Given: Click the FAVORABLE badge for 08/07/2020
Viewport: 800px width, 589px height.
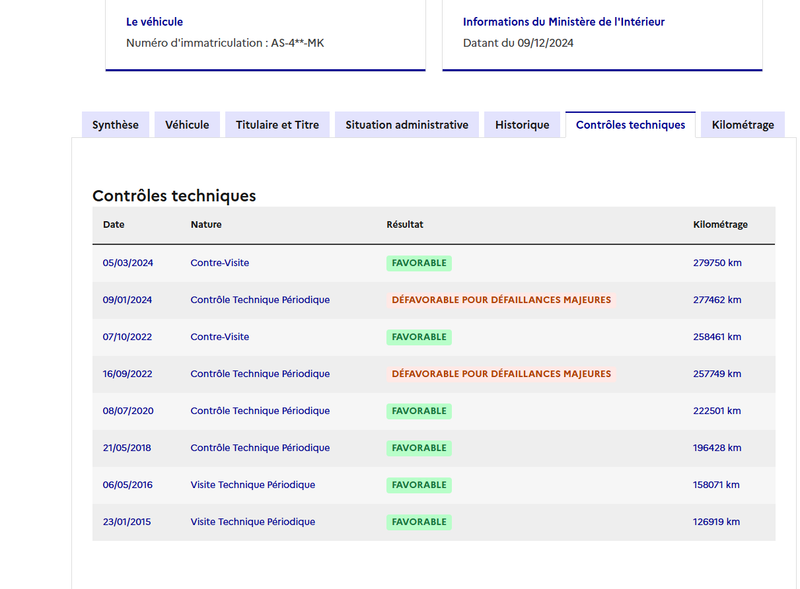Looking at the screenshot, I should [419, 411].
